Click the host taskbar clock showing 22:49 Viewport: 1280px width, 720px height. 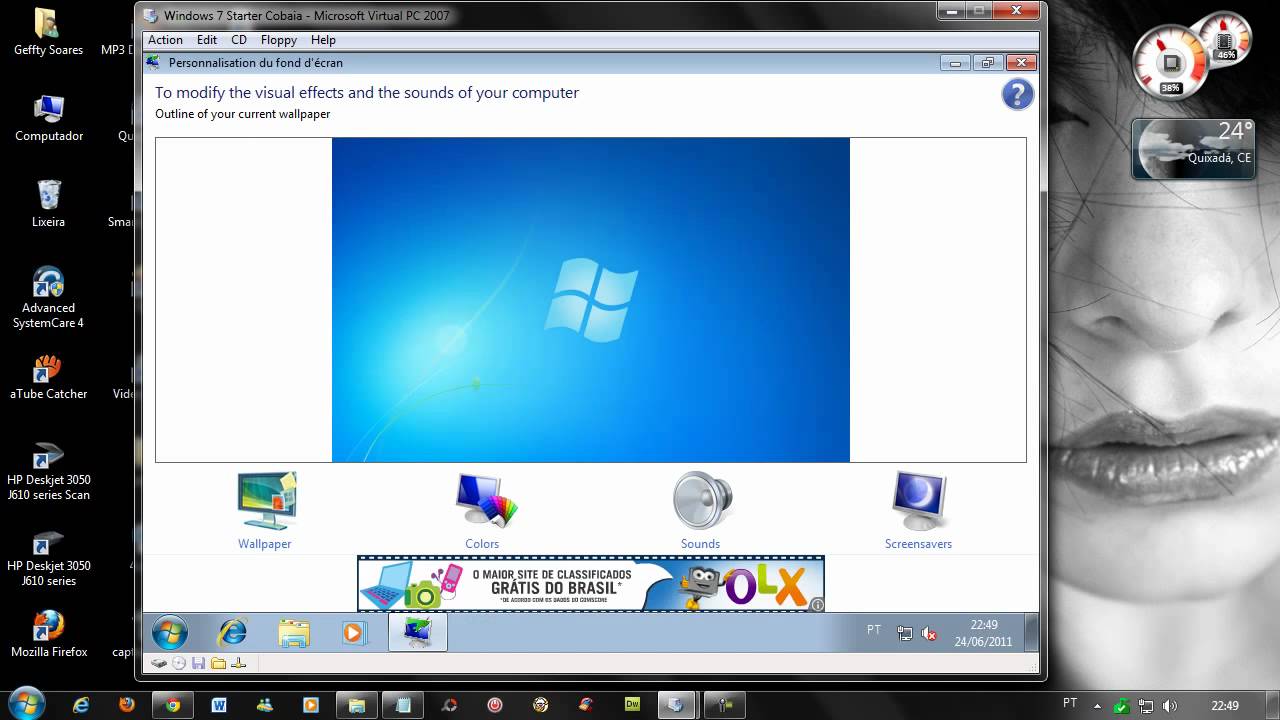[x=1225, y=705]
